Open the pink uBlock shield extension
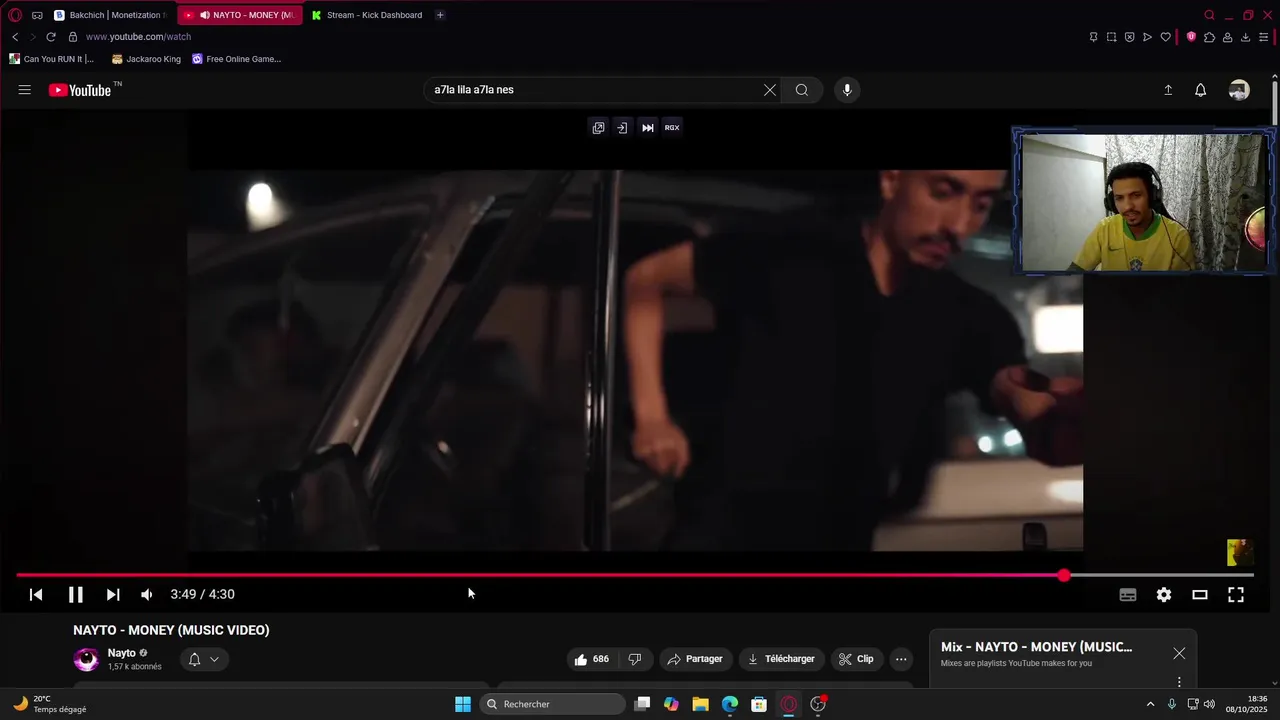The image size is (1280, 720). [x=1191, y=37]
